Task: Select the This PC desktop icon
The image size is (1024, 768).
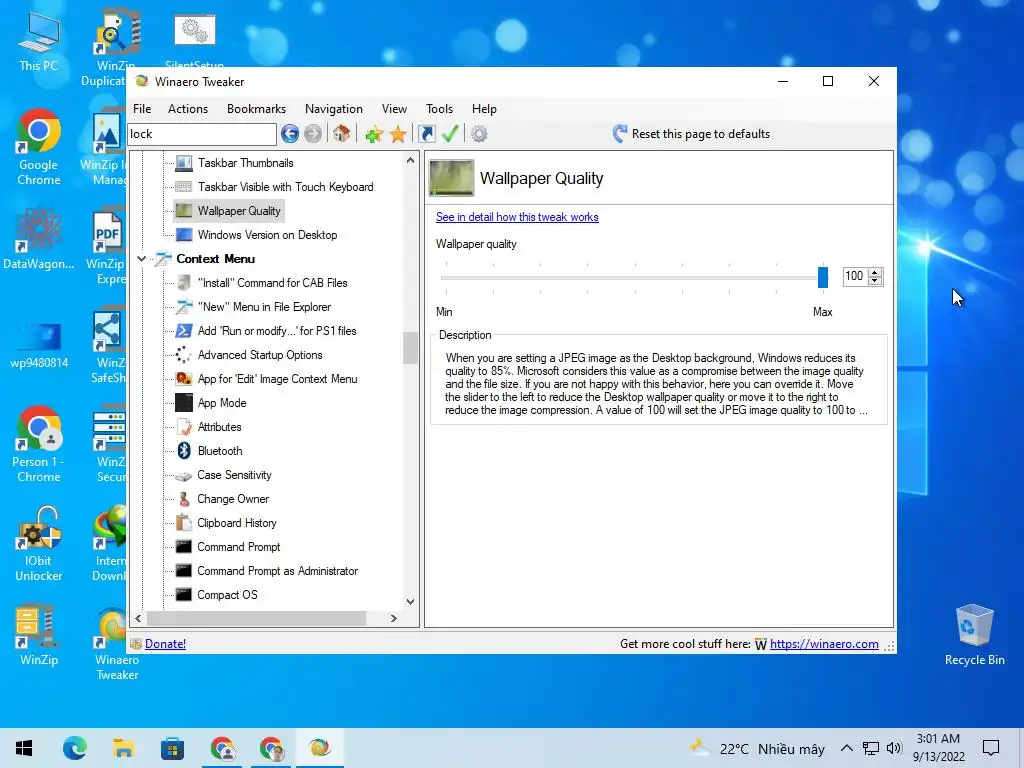Action: [39, 41]
